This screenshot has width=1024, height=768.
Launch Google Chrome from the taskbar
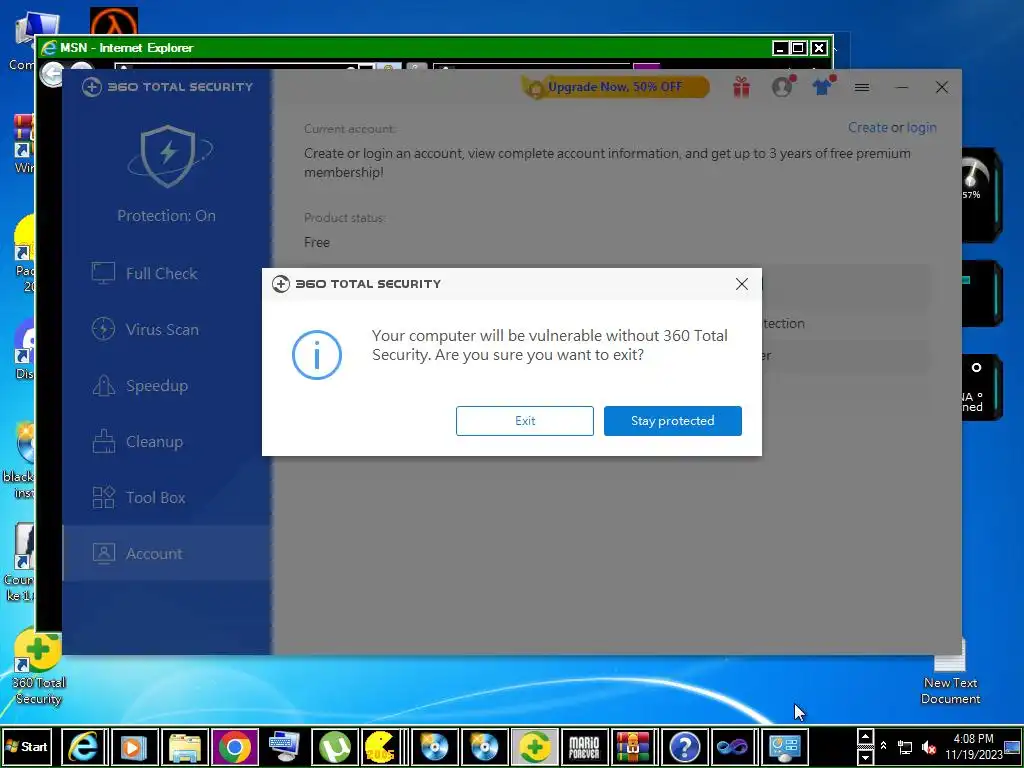click(235, 746)
